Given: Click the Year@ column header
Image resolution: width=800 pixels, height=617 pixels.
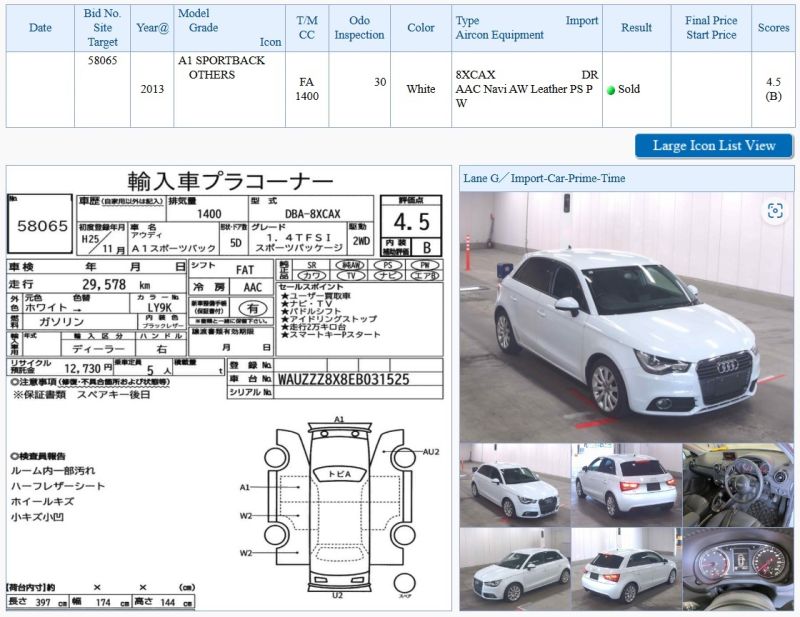Looking at the screenshot, I should [152, 28].
